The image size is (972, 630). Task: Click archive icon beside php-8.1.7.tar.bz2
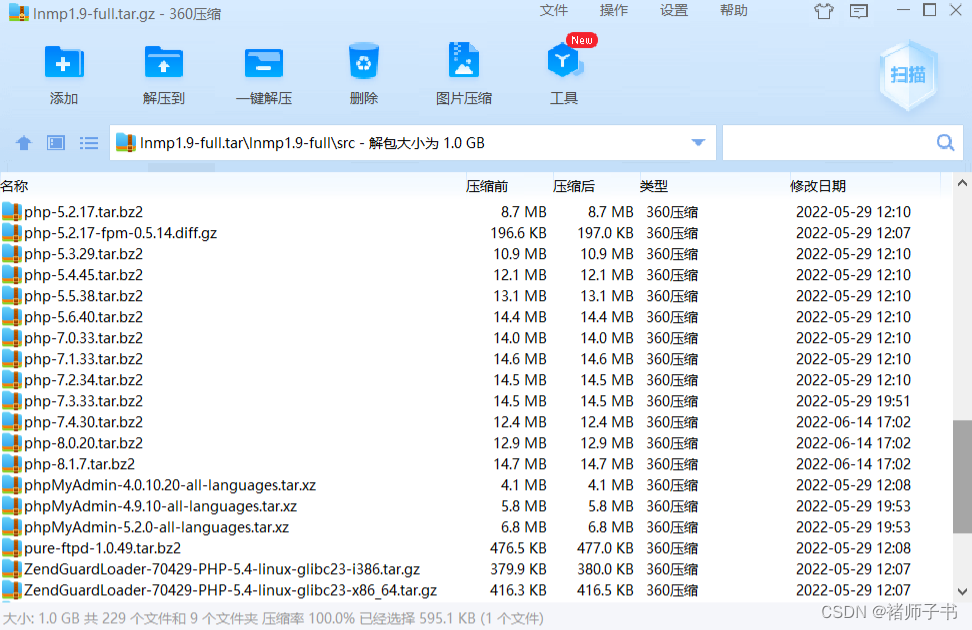[x=11, y=464]
